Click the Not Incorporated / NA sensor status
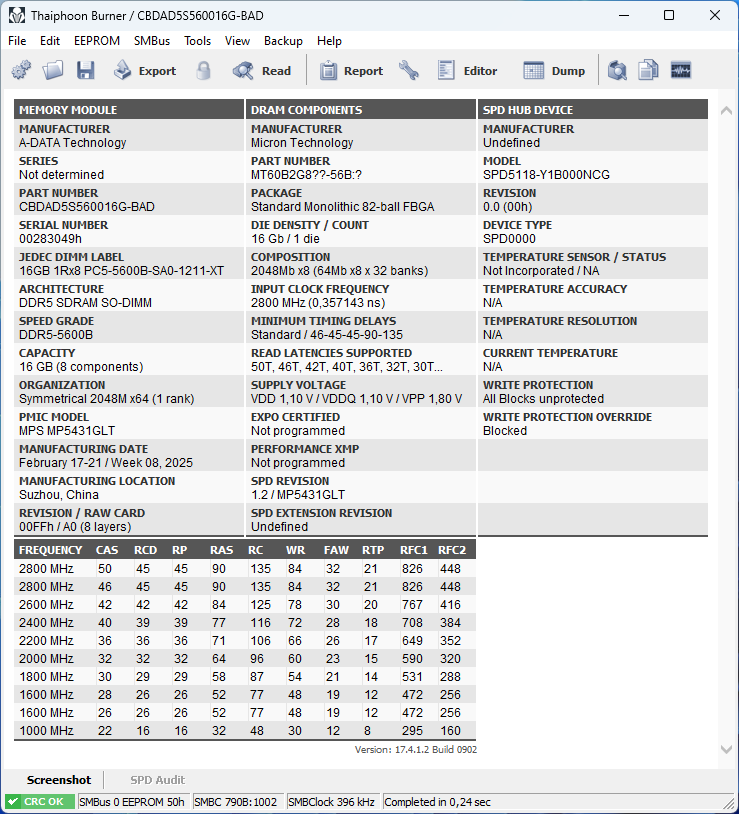Viewport: 739px width, 814px height. pyautogui.click(x=541, y=271)
